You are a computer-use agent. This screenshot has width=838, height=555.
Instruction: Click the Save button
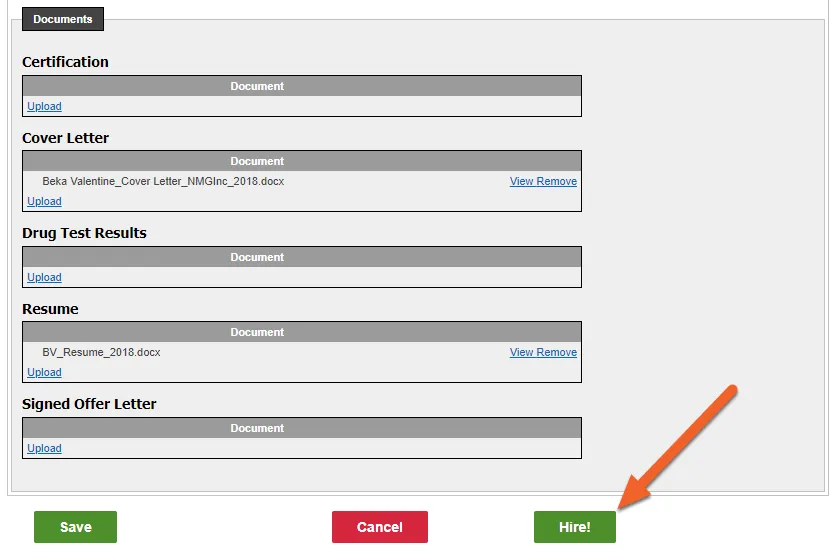pyautogui.click(x=75, y=527)
